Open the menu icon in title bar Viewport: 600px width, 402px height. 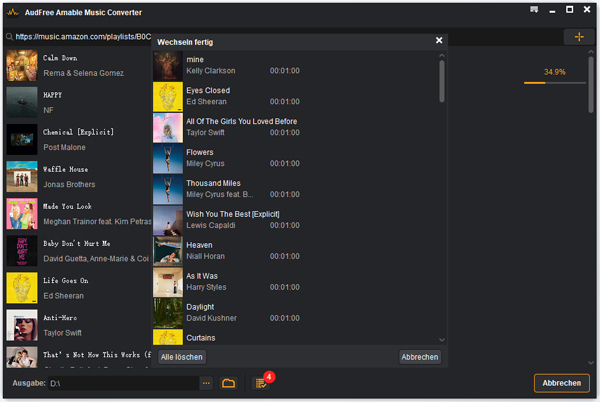[x=534, y=10]
